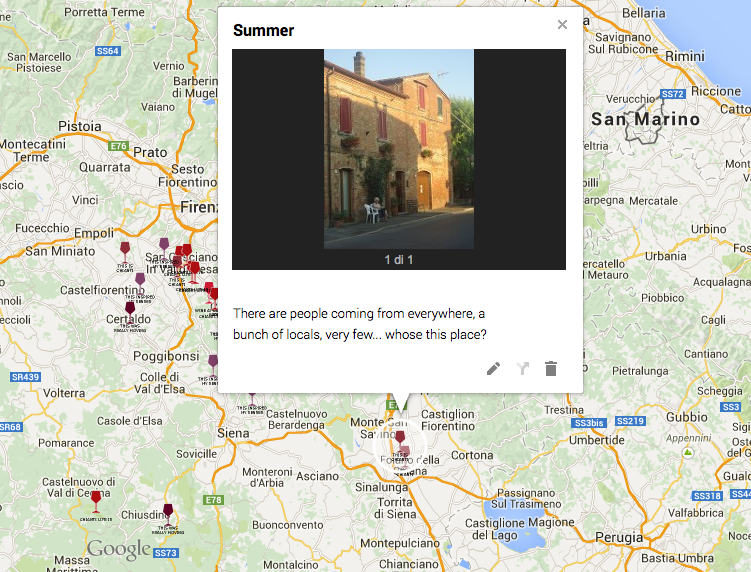The width and height of the screenshot is (751, 572).
Task: Click the Poggibonsi town label
Action: point(166,356)
